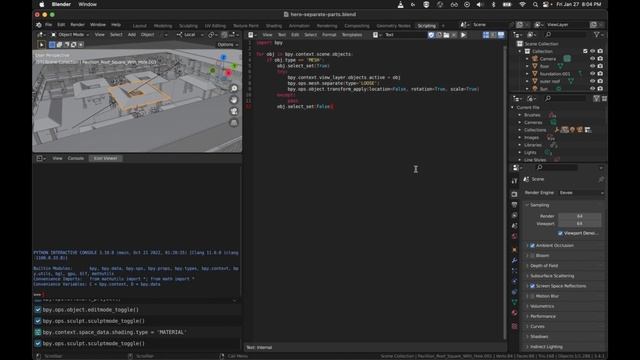
Task: Open the Material properties tab icon
Action: click(x=514, y=313)
